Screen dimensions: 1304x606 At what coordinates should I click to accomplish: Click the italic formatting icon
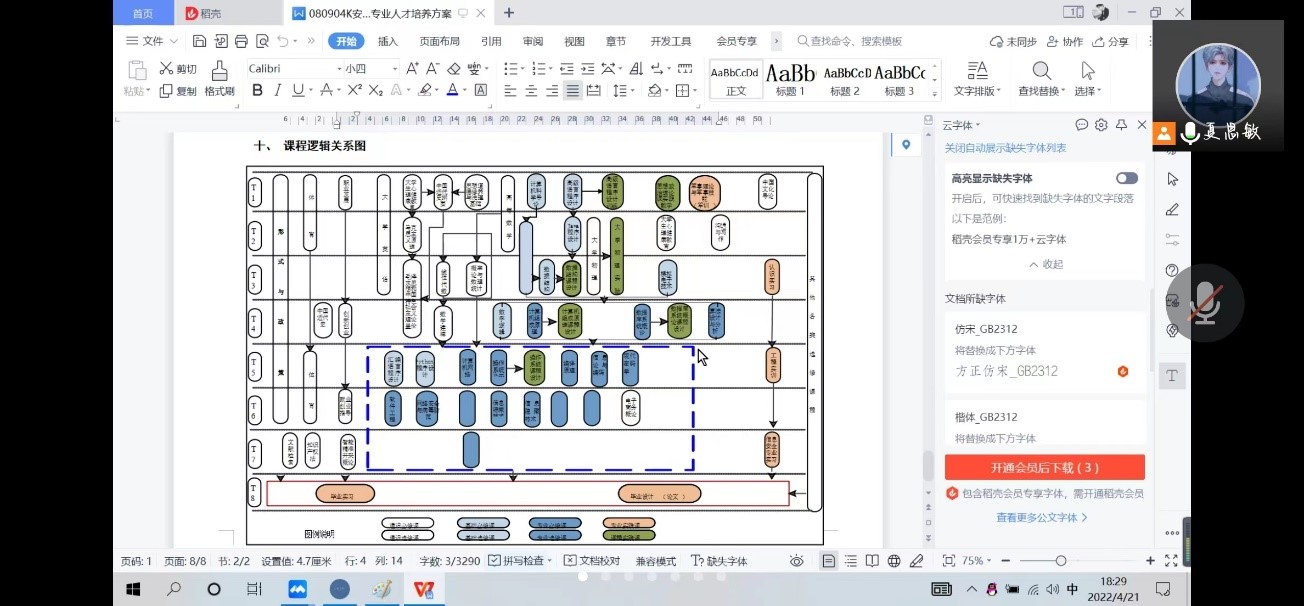click(x=278, y=90)
